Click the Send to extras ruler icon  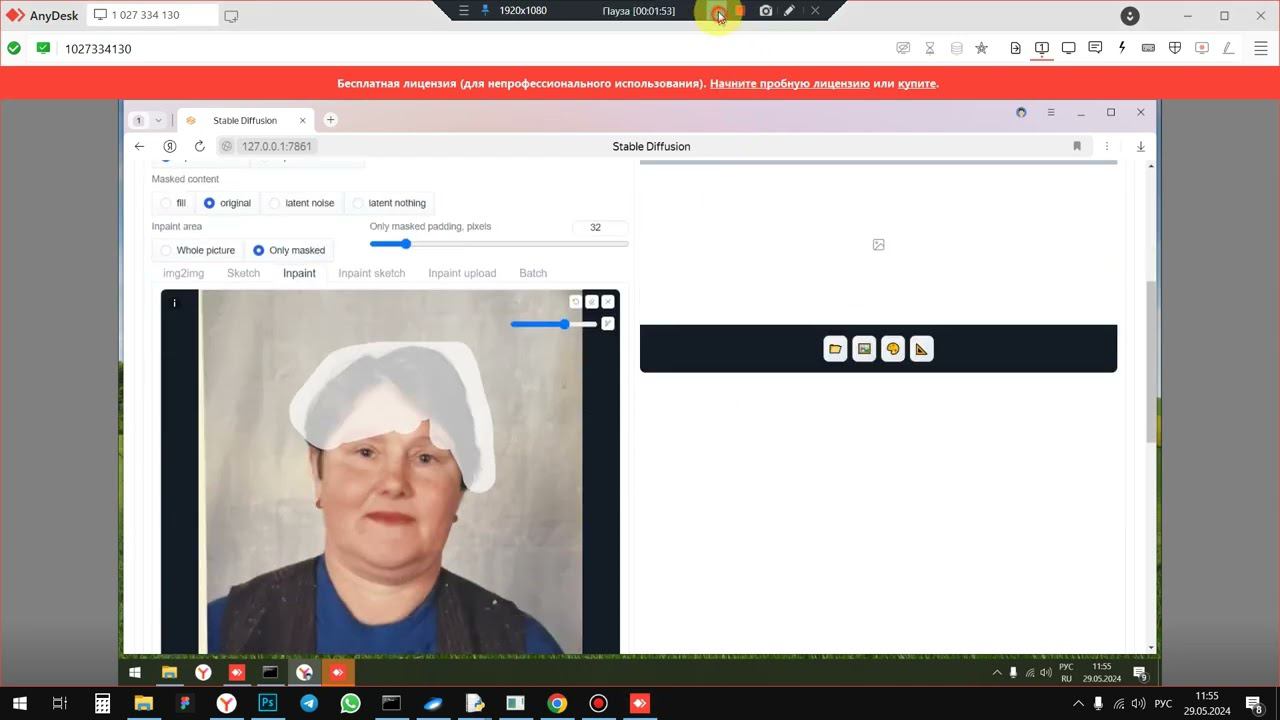(921, 349)
